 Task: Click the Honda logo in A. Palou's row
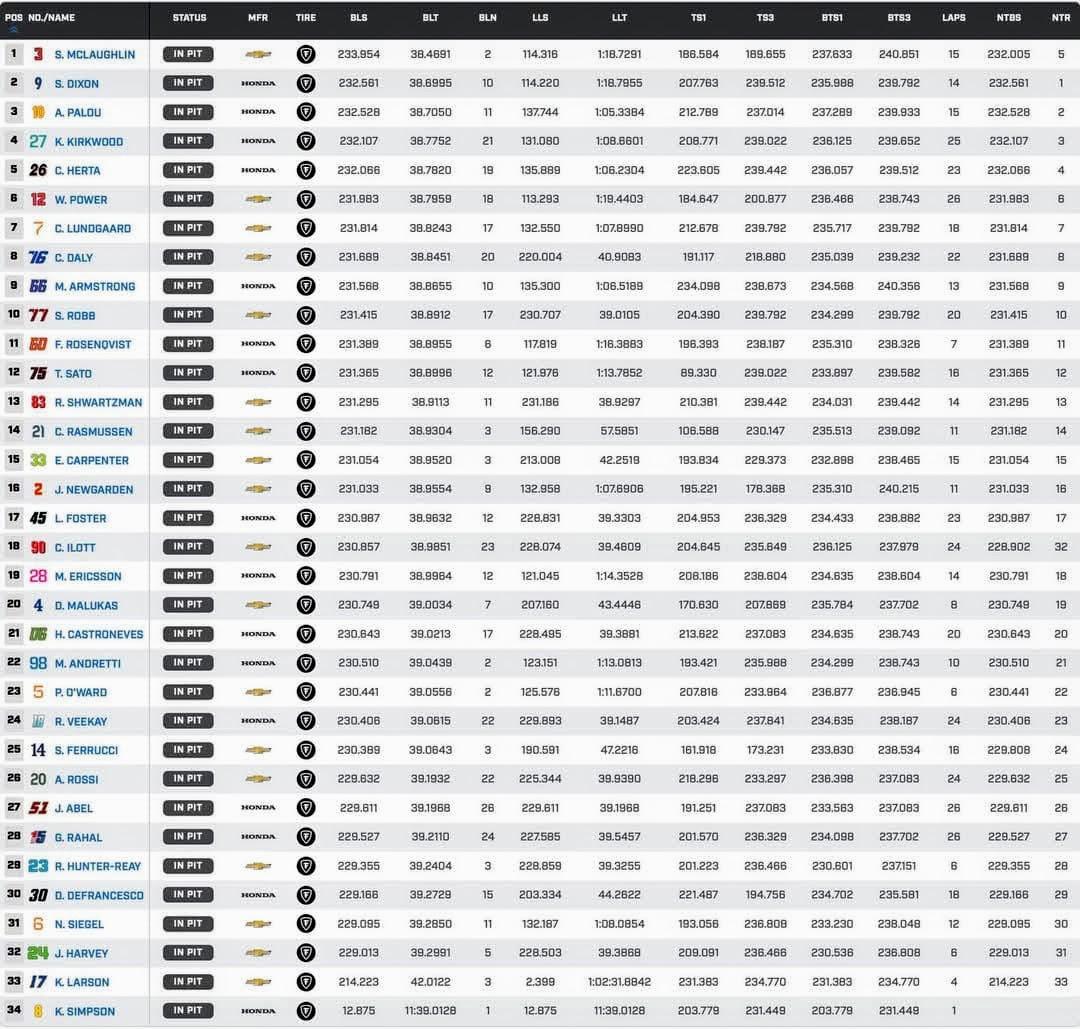(x=258, y=112)
